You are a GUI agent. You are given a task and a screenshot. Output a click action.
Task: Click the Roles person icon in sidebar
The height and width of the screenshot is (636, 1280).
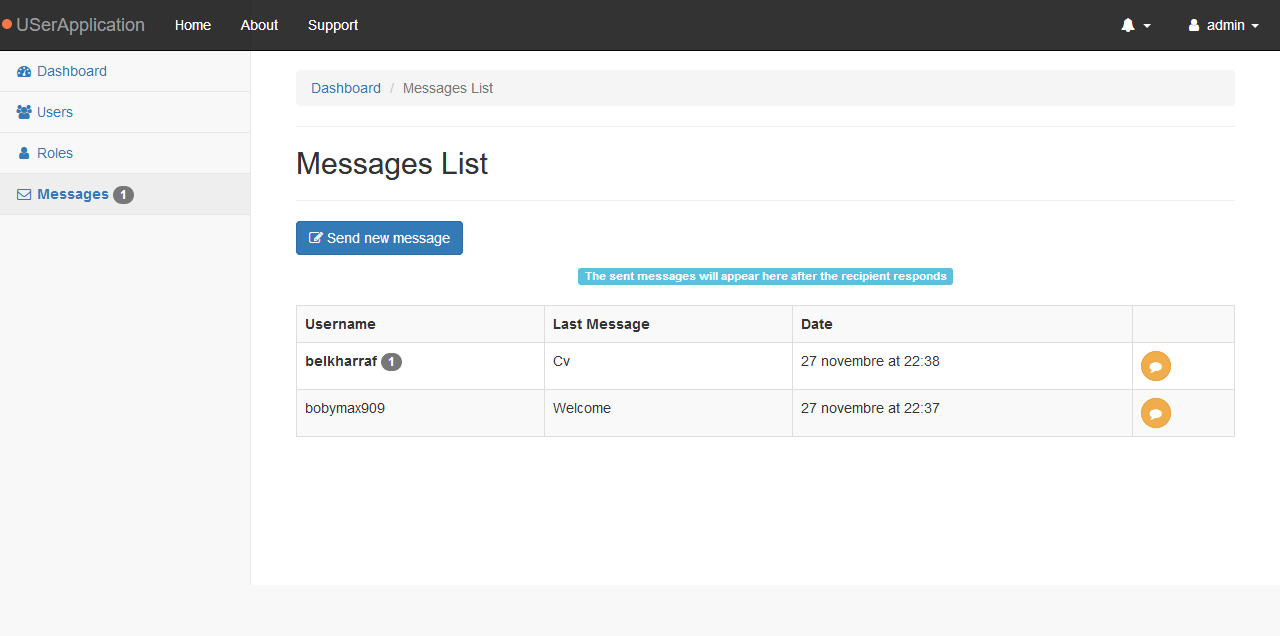[x=24, y=154]
